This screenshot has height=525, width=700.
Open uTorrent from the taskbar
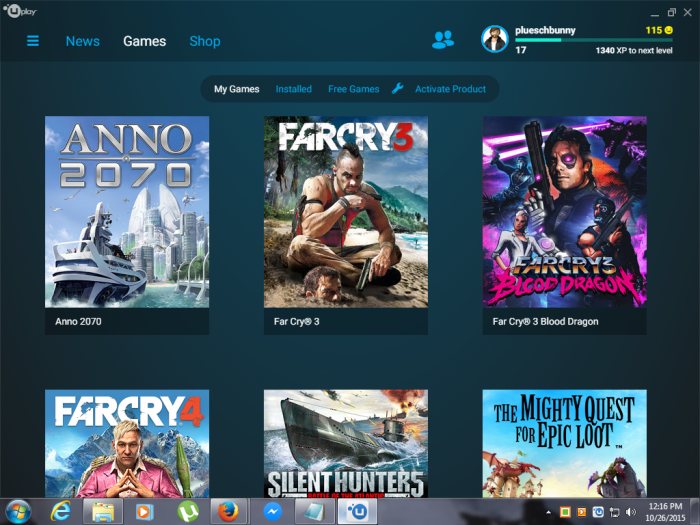(188, 512)
